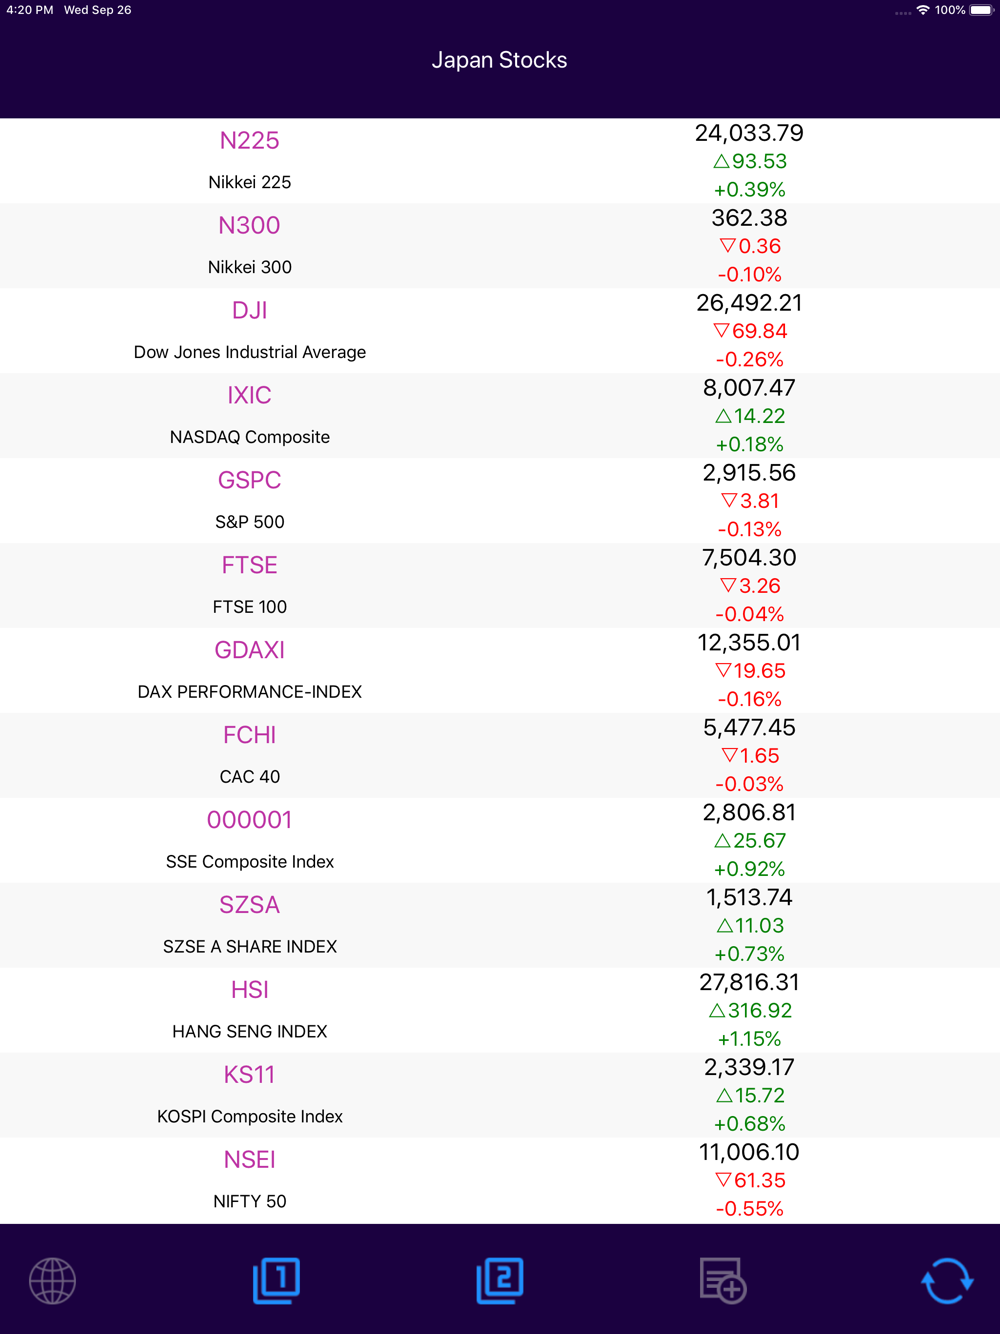This screenshot has width=1000, height=1334.
Task: Tap the FTSE 100 price 7,504.30
Action: pos(749,558)
